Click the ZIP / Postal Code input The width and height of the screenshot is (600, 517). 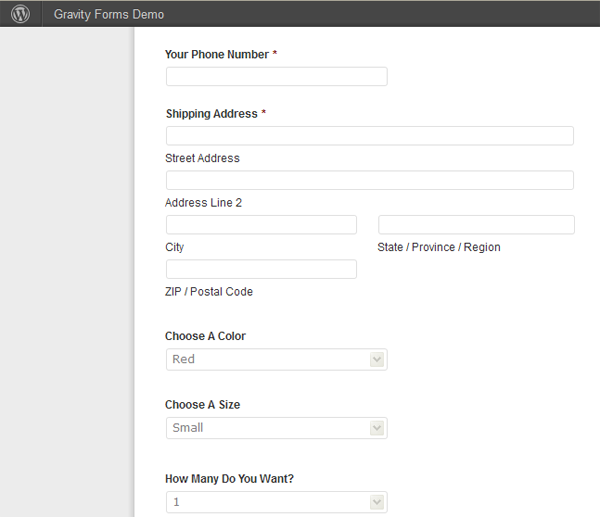click(x=261, y=269)
